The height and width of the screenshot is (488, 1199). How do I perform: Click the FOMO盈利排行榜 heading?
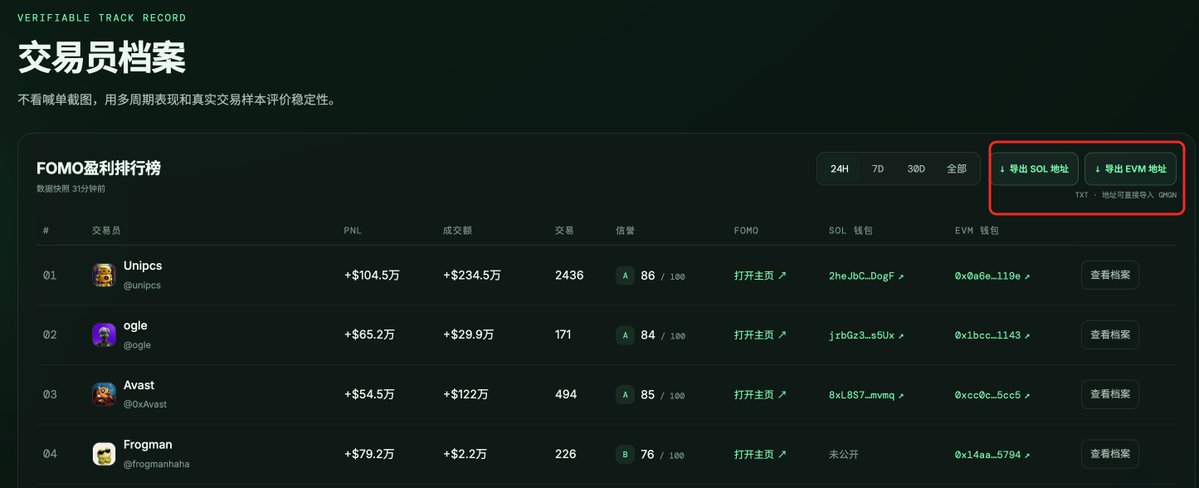point(99,169)
